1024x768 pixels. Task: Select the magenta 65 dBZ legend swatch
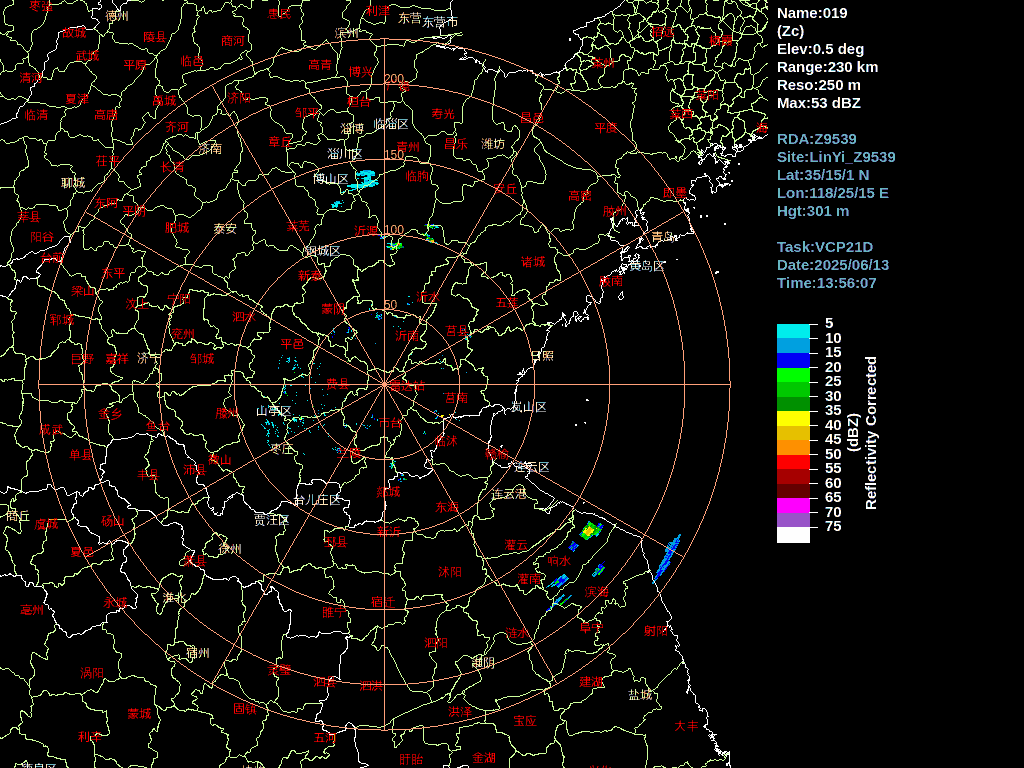click(793, 505)
